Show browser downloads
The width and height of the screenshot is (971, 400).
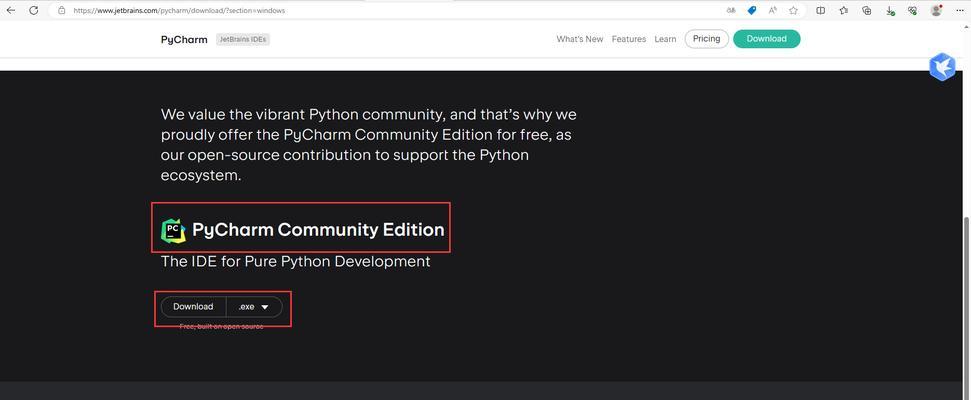pos(890,11)
